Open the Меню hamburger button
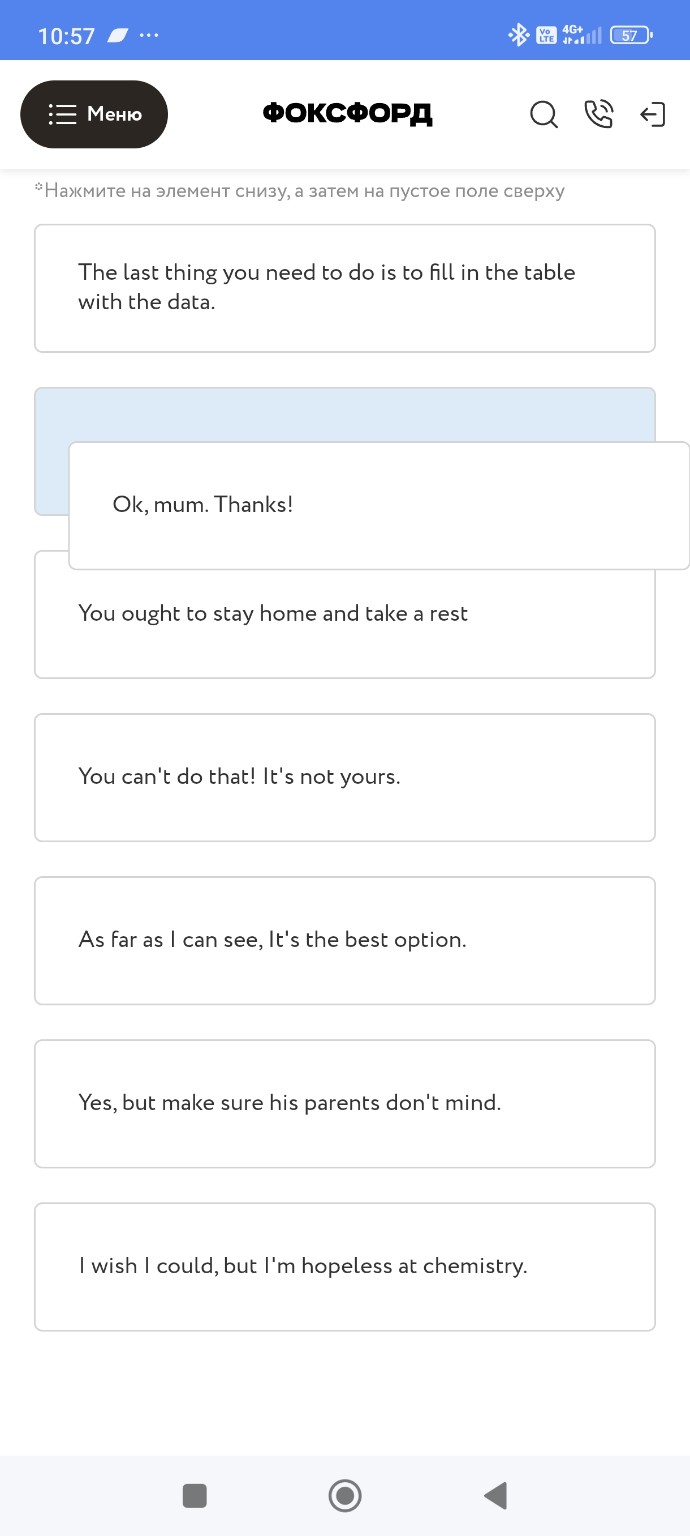Screen dimensions: 690x1536 pyautogui.click(x=94, y=114)
